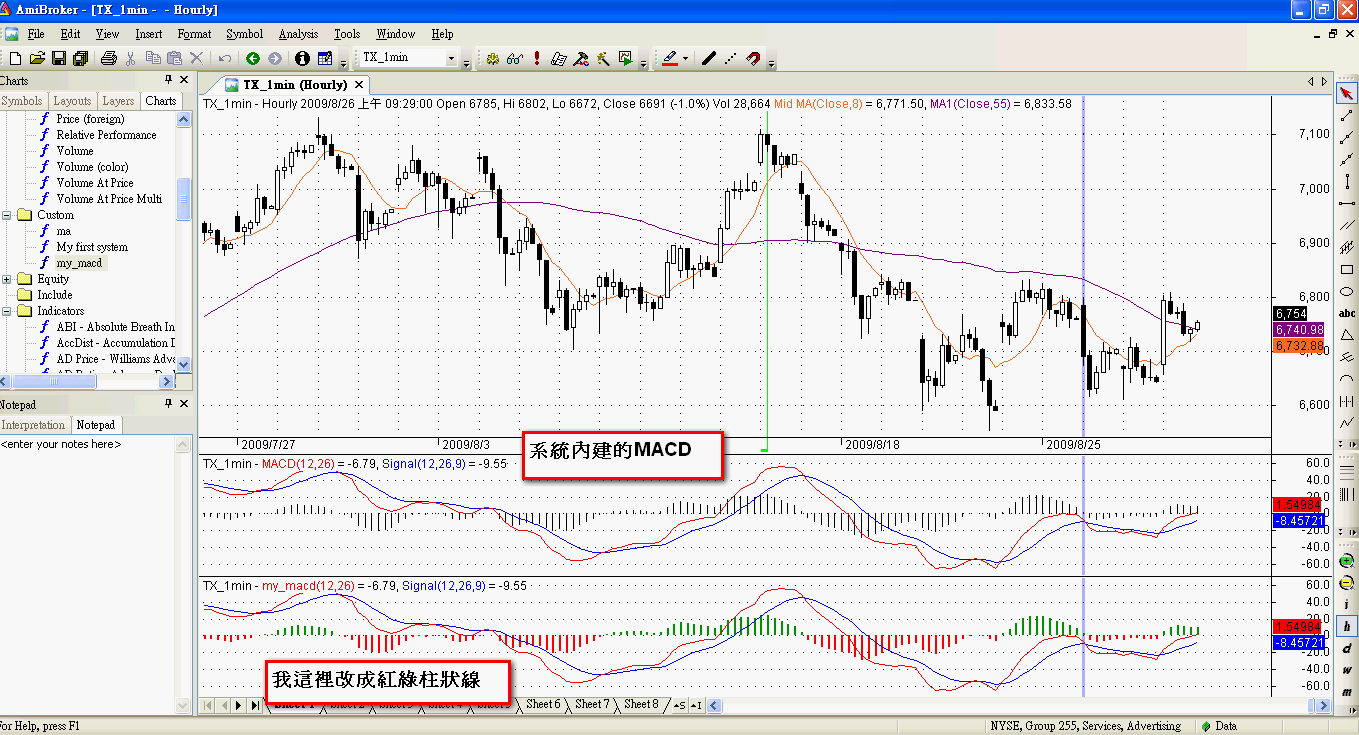
Task: Click the Save All toolbar icon
Action: (x=81, y=58)
